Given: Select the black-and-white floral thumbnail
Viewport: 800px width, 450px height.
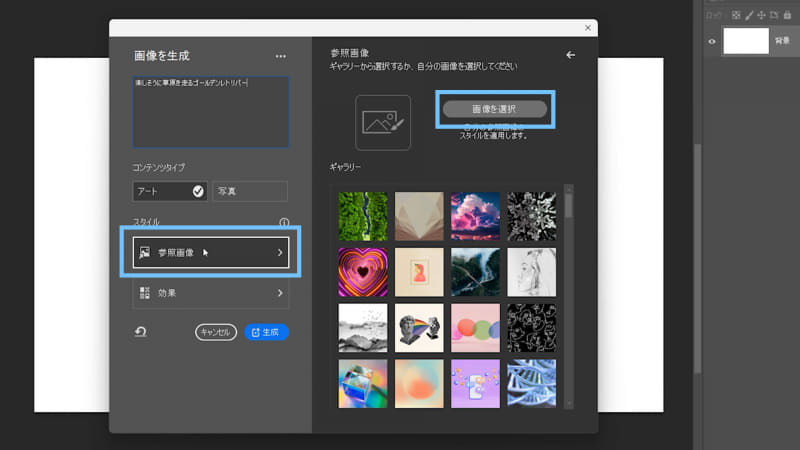Looking at the screenshot, I should (x=532, y=216).
